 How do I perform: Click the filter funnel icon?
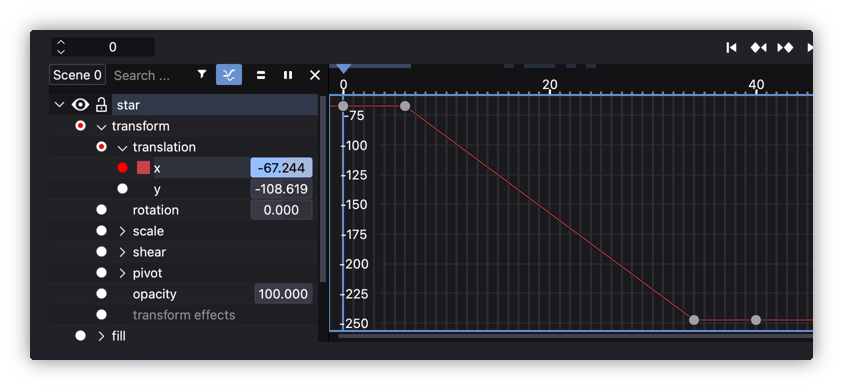tap(202, 75)
